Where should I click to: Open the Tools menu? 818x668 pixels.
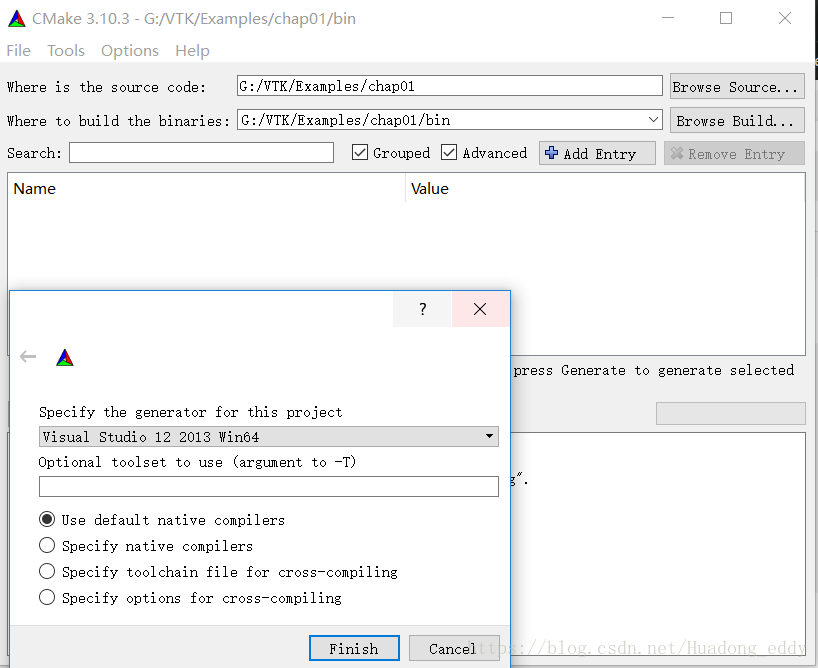(x=66, y=51)
